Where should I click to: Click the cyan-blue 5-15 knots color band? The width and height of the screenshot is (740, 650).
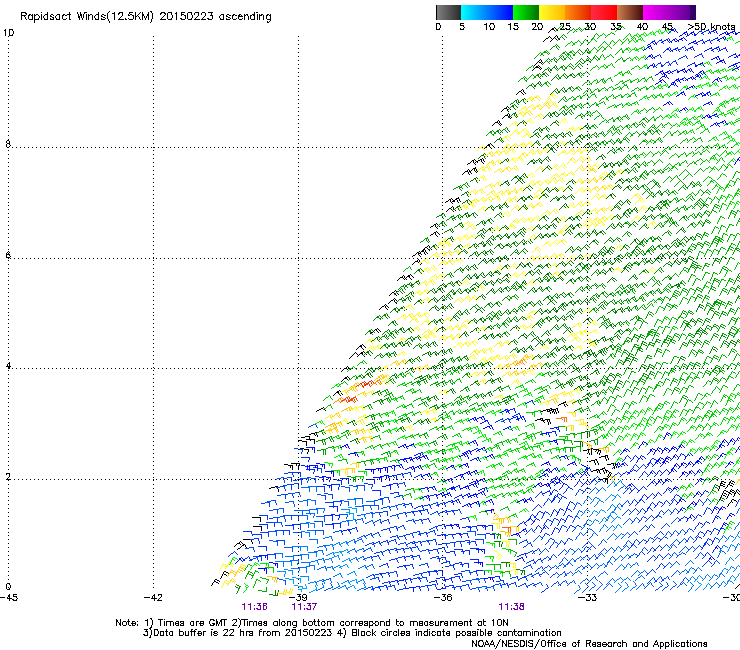coord(487,12)
